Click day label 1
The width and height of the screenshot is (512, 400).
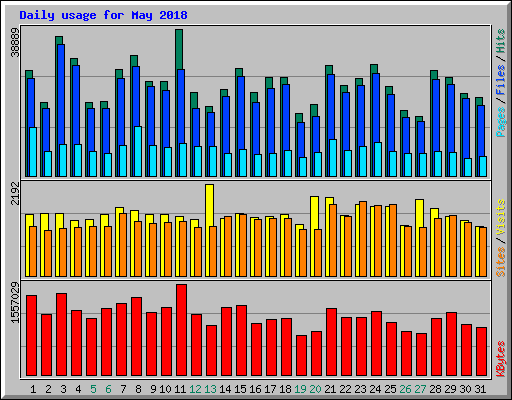[x=33, y=389]
